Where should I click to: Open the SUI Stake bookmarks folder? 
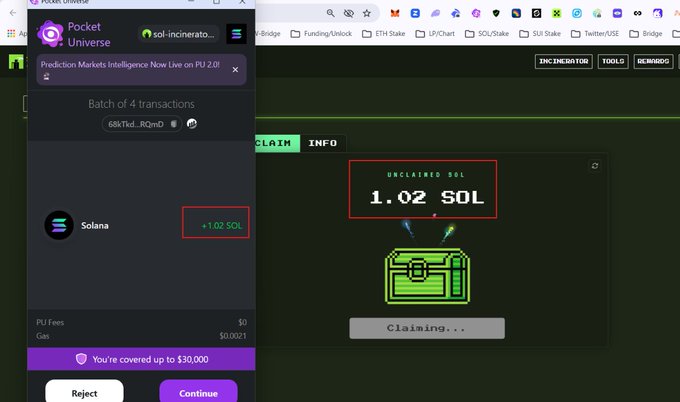(x=540, y=33)
